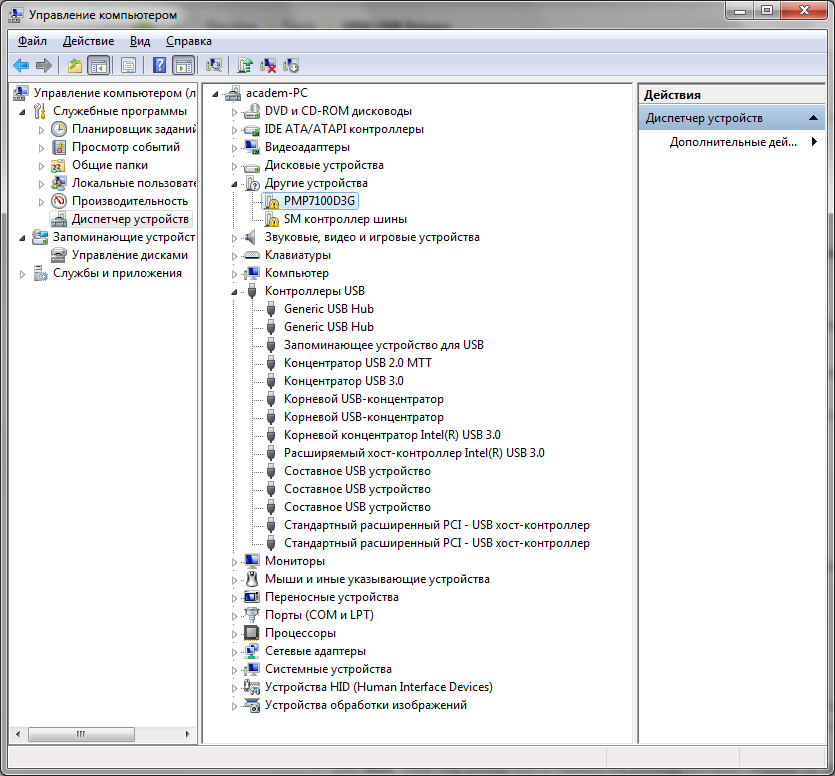
Task: Expand Звуковые, видео и игровые устройства
Action: 234,238
